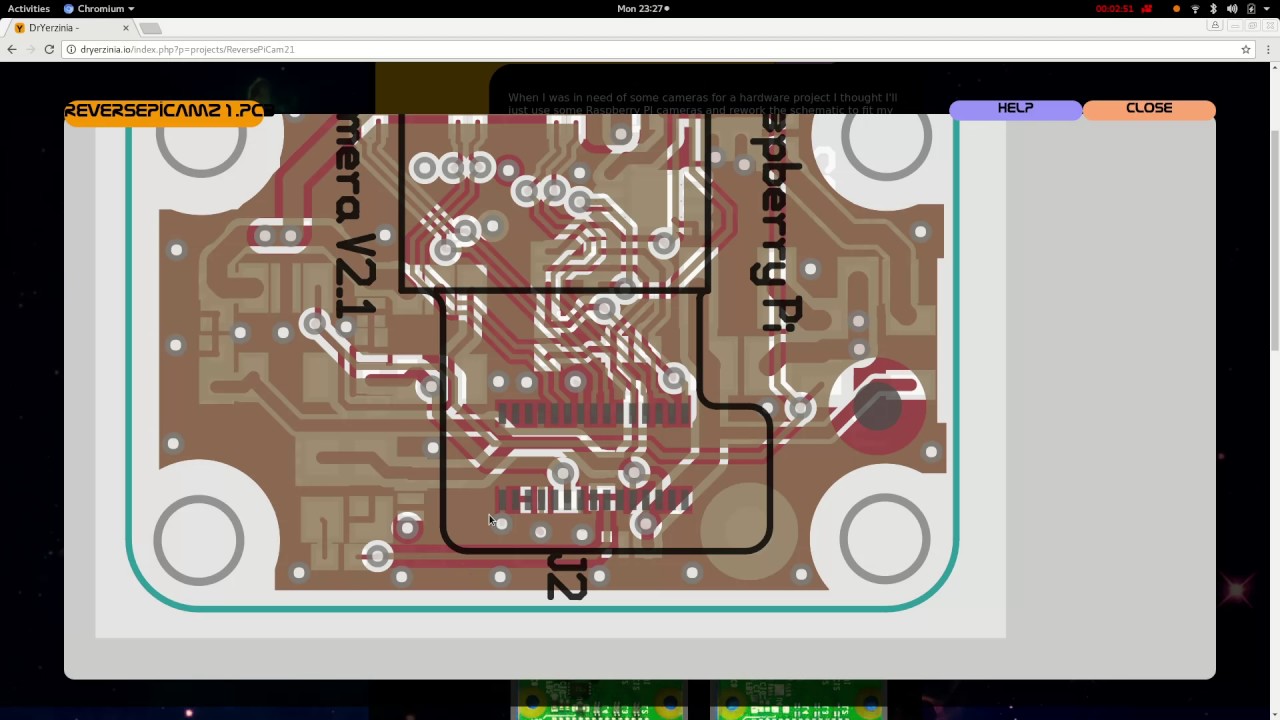1280x720 pixels.
Task: Open site info icon beside the URL
Action: [x=71, y=49]
